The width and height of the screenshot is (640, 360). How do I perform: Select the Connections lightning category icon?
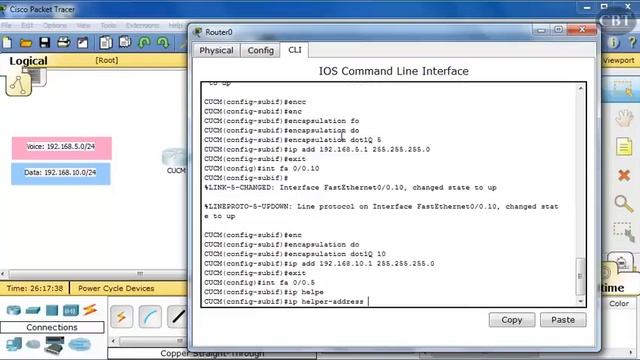pos(90,310)
